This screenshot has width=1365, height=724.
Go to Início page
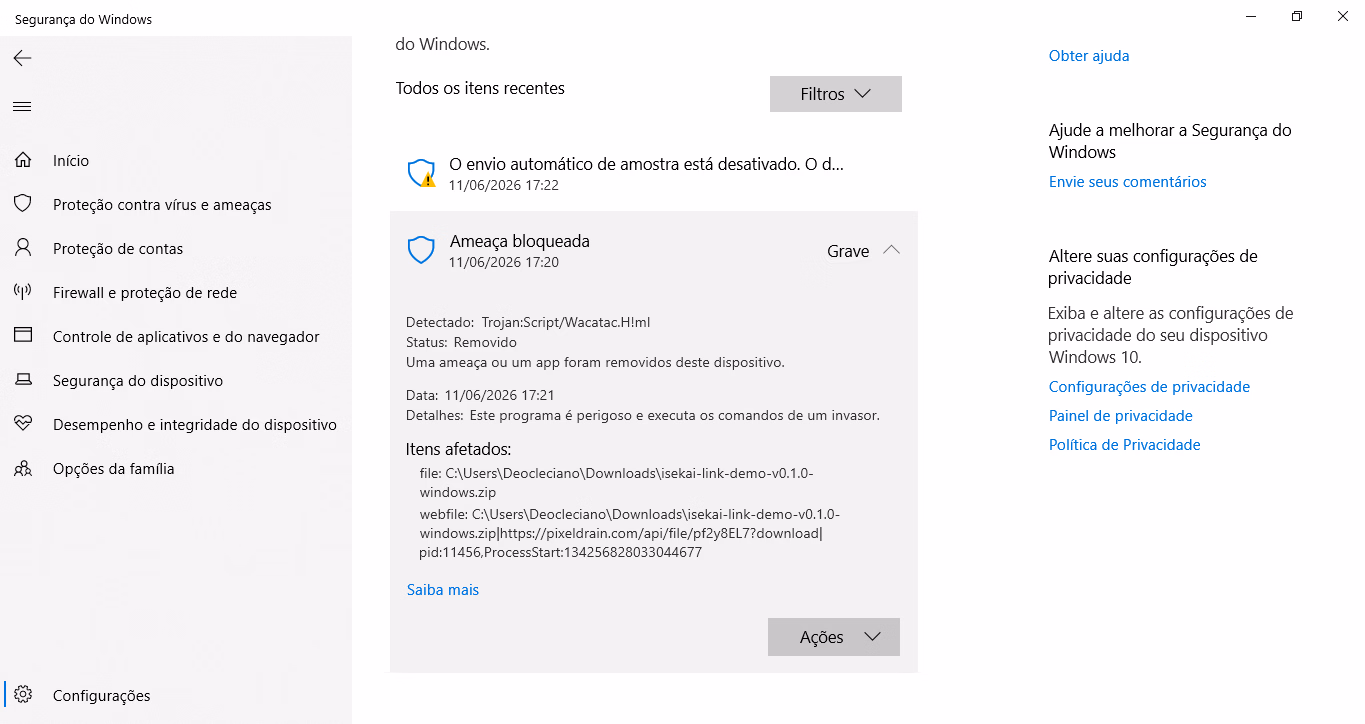pos(71,160)
